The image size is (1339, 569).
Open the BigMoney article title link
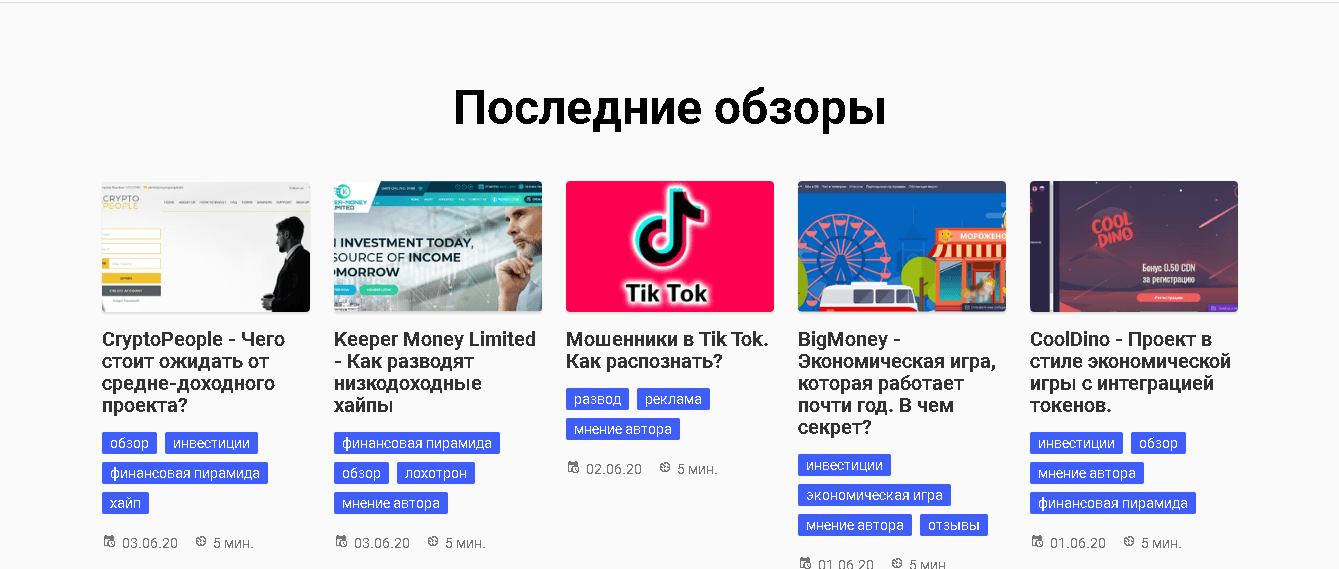(897, 383)
